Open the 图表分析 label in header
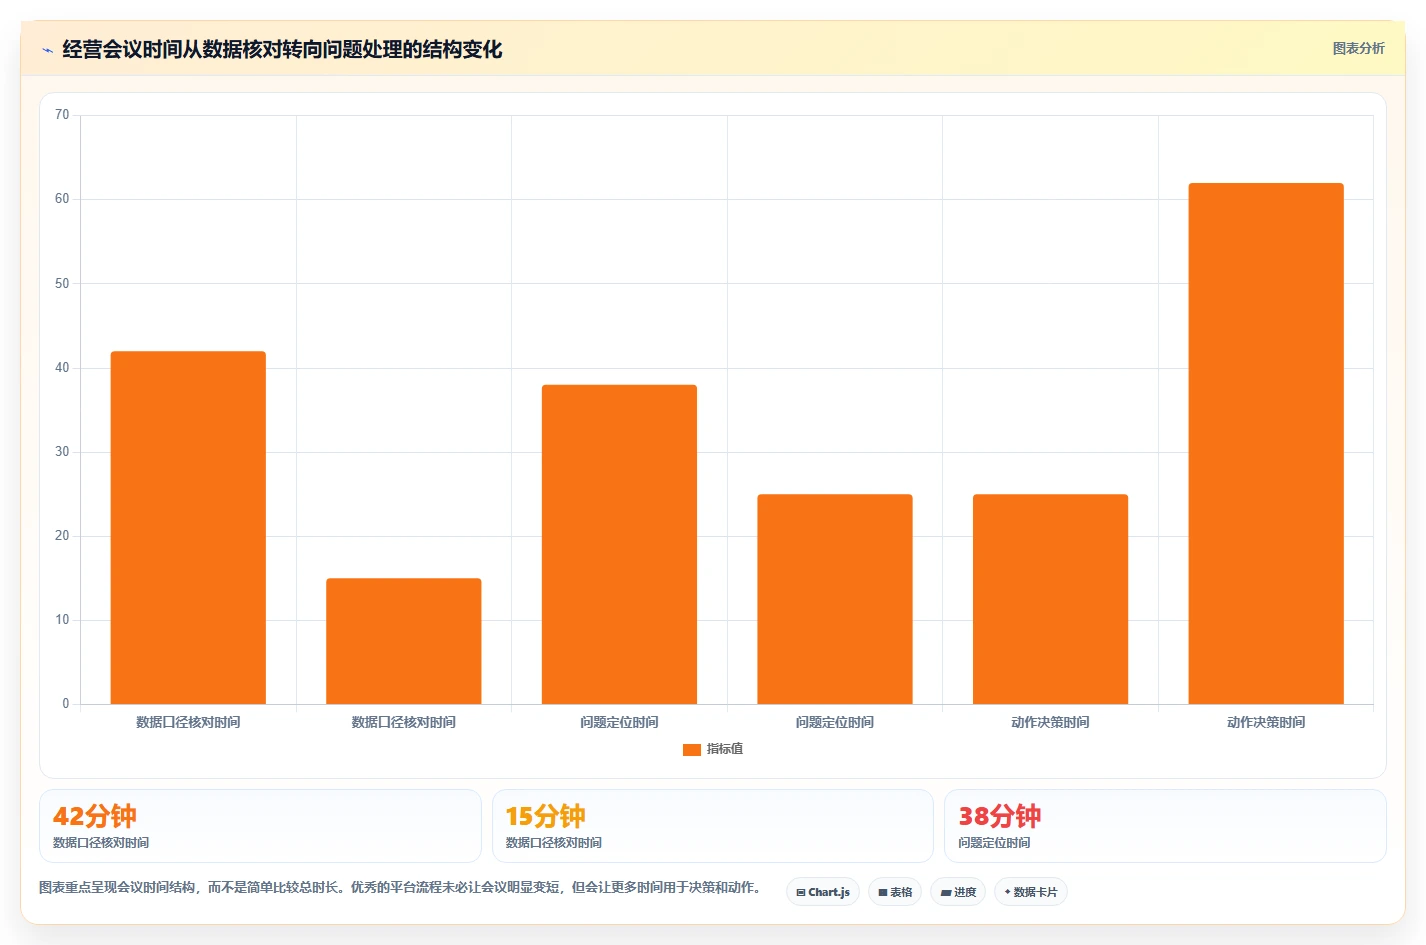Viewport: 1426px width, 945px height. [x=1358, y=48]
